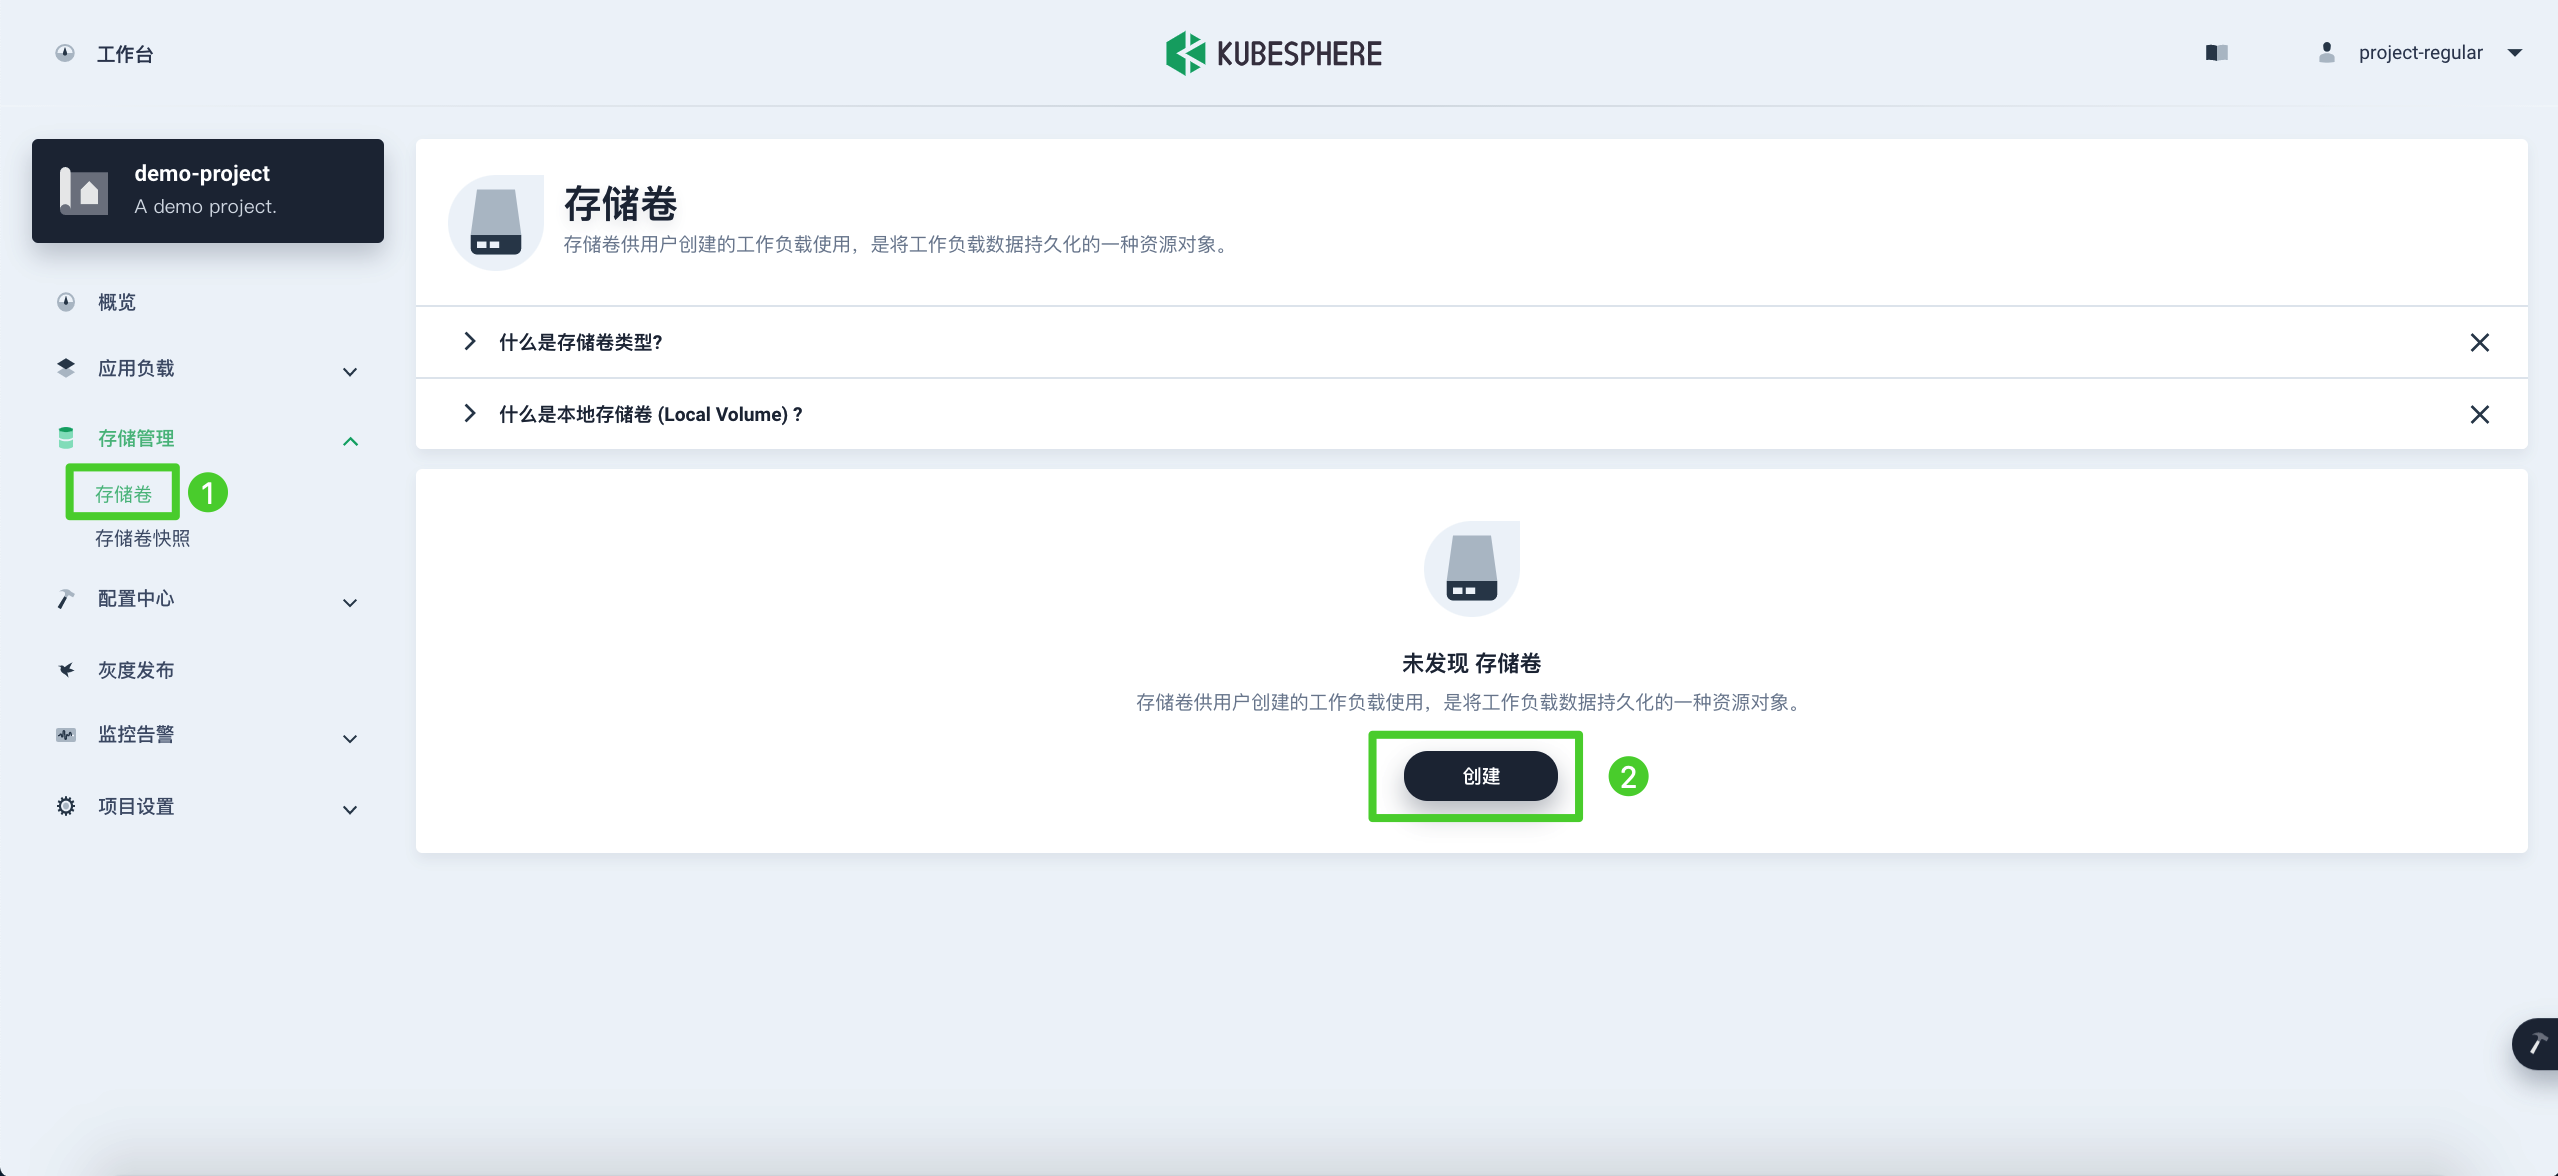Viewport: 2558px width, 1176px height.
Task: Expand the 应用负载 menu chevron
Action: (350, 371)
